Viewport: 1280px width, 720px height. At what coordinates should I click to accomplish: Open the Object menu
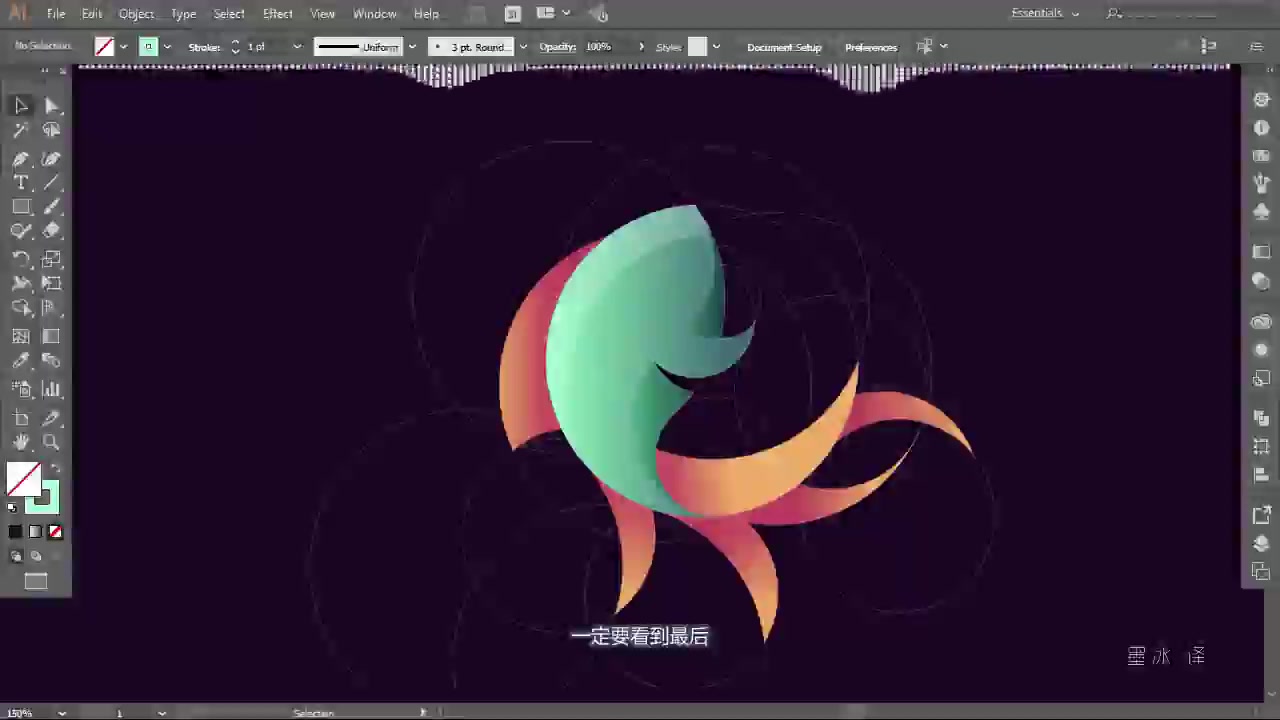click(136, 14)
